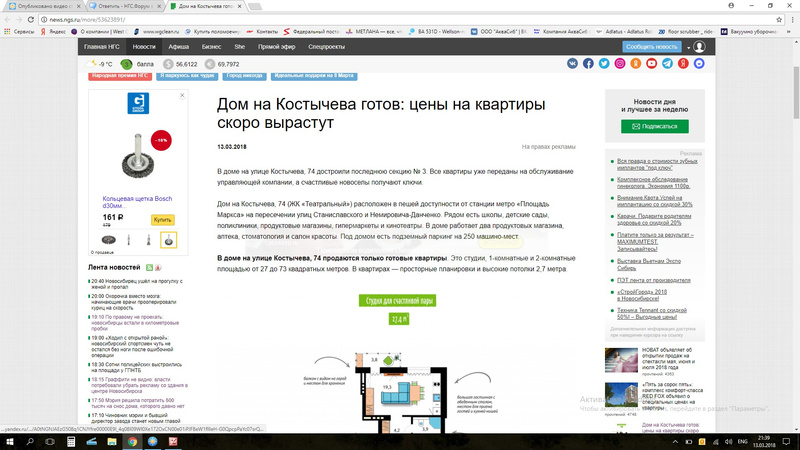This screenshot has height=450, width=800.
Task: Open the blue chat-bubble social icon
Action: tap(699, 63)
